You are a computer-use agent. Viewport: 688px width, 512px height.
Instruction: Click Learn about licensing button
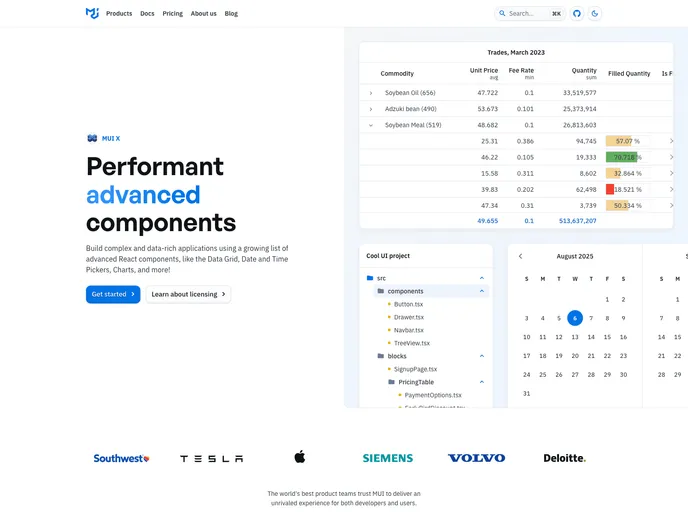(188, 294)
